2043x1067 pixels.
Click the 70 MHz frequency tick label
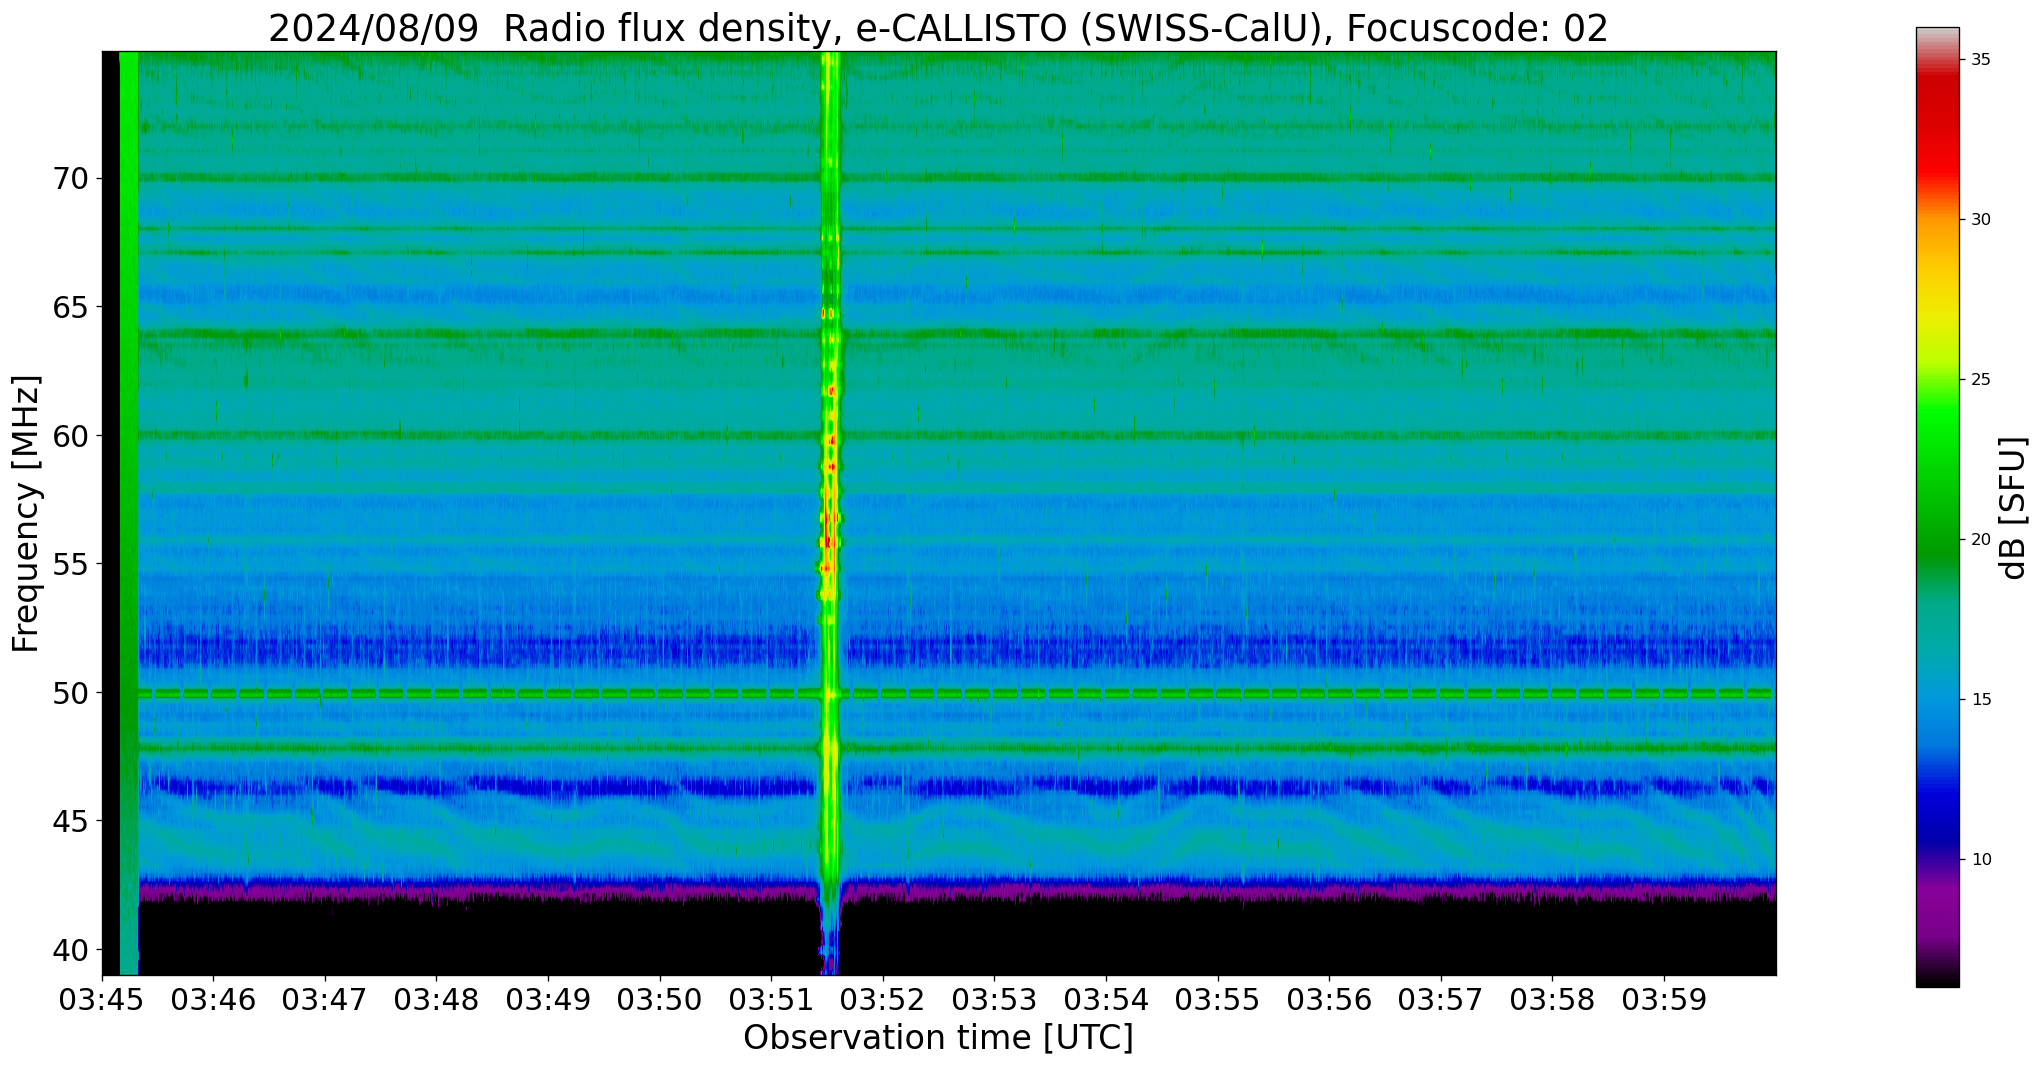(x=70, y=178)
